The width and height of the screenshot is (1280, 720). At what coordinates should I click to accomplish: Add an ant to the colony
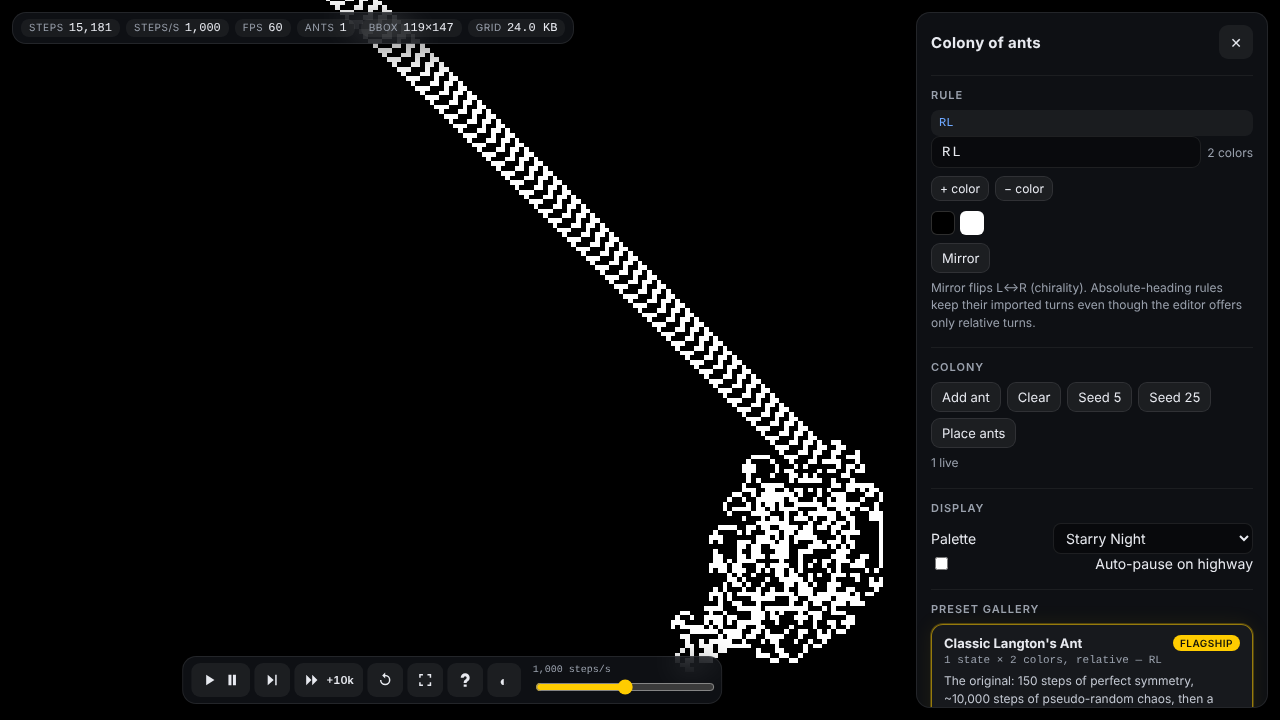[x=966, y=397]
